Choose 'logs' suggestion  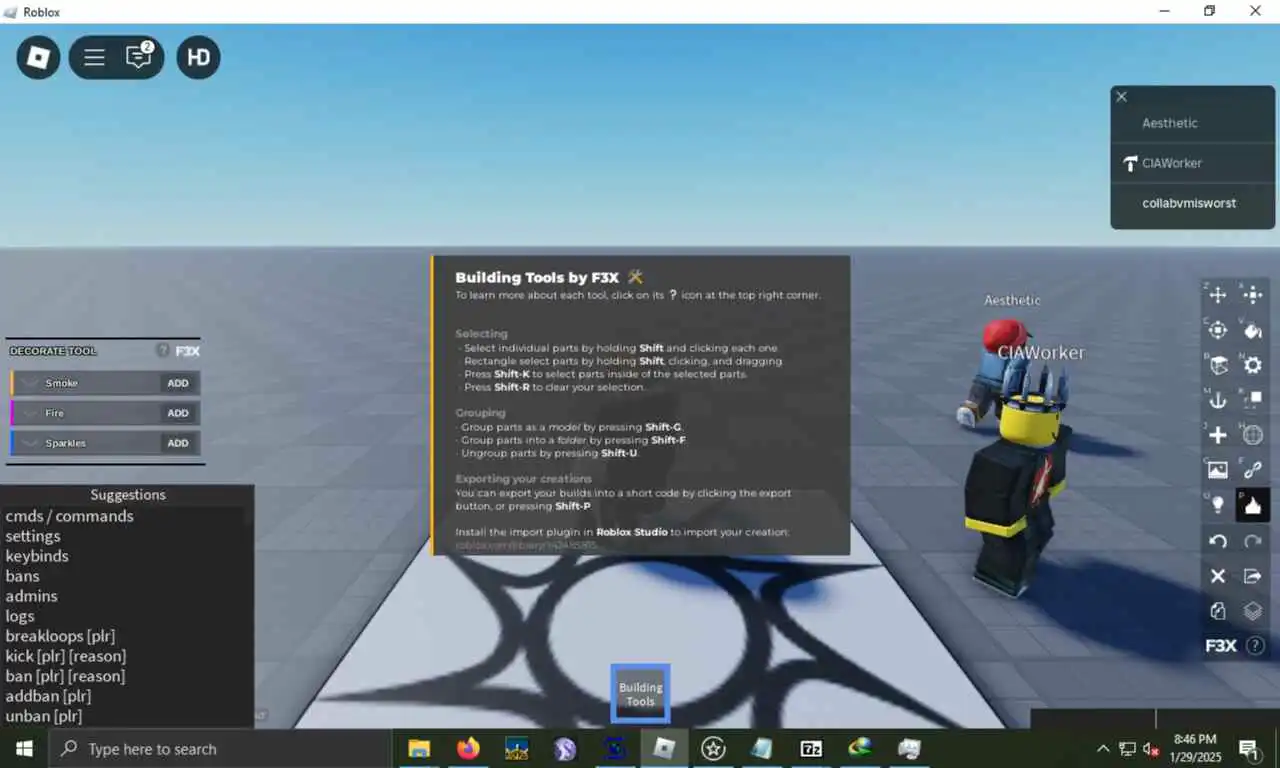(20, 616)
